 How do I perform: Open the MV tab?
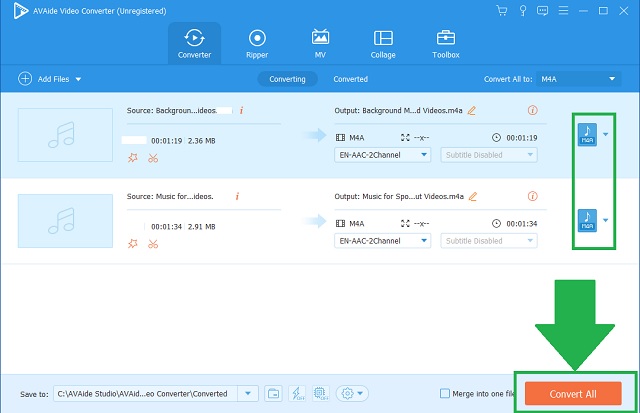pyautogui.click(x=320, y=44)
